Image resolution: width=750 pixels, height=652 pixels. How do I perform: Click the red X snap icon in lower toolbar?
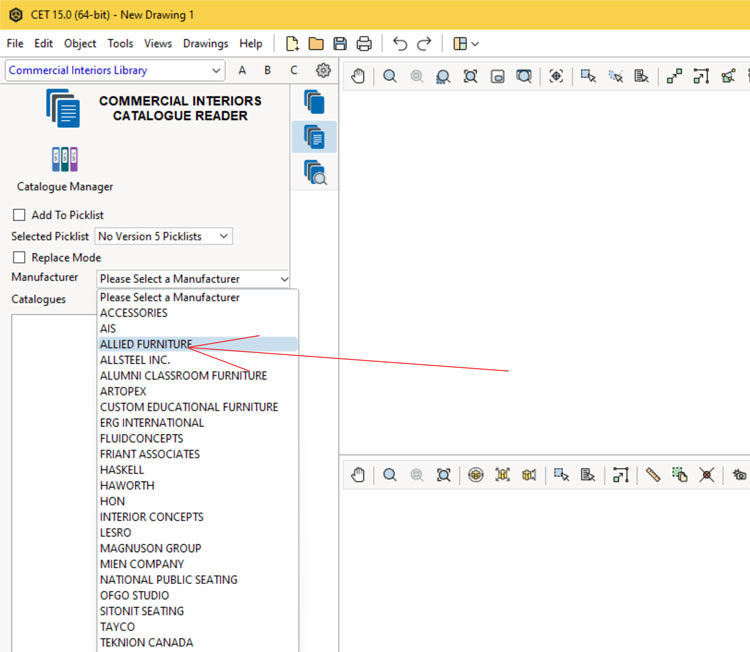tap(706, 475)
